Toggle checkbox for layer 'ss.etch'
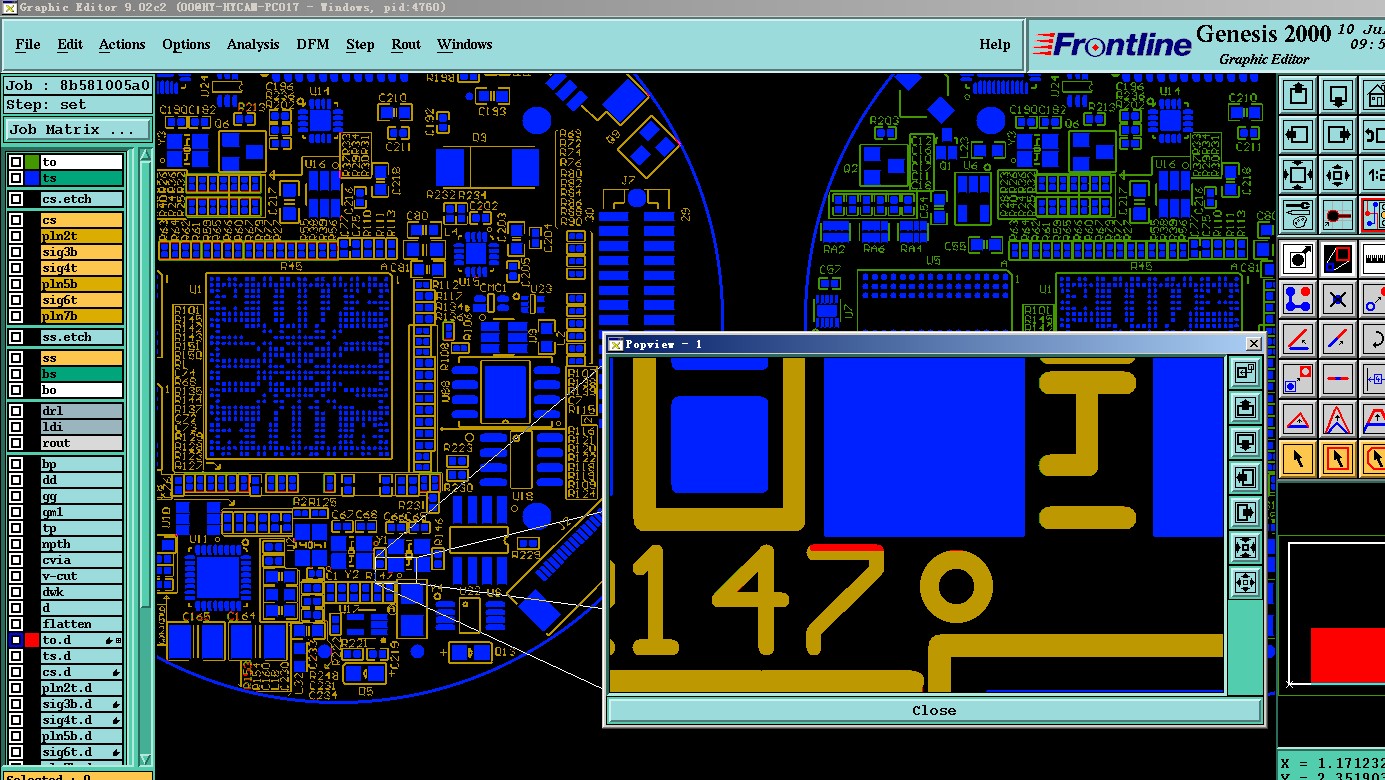This screenshot has height=780, width=1385. [16, 337]
